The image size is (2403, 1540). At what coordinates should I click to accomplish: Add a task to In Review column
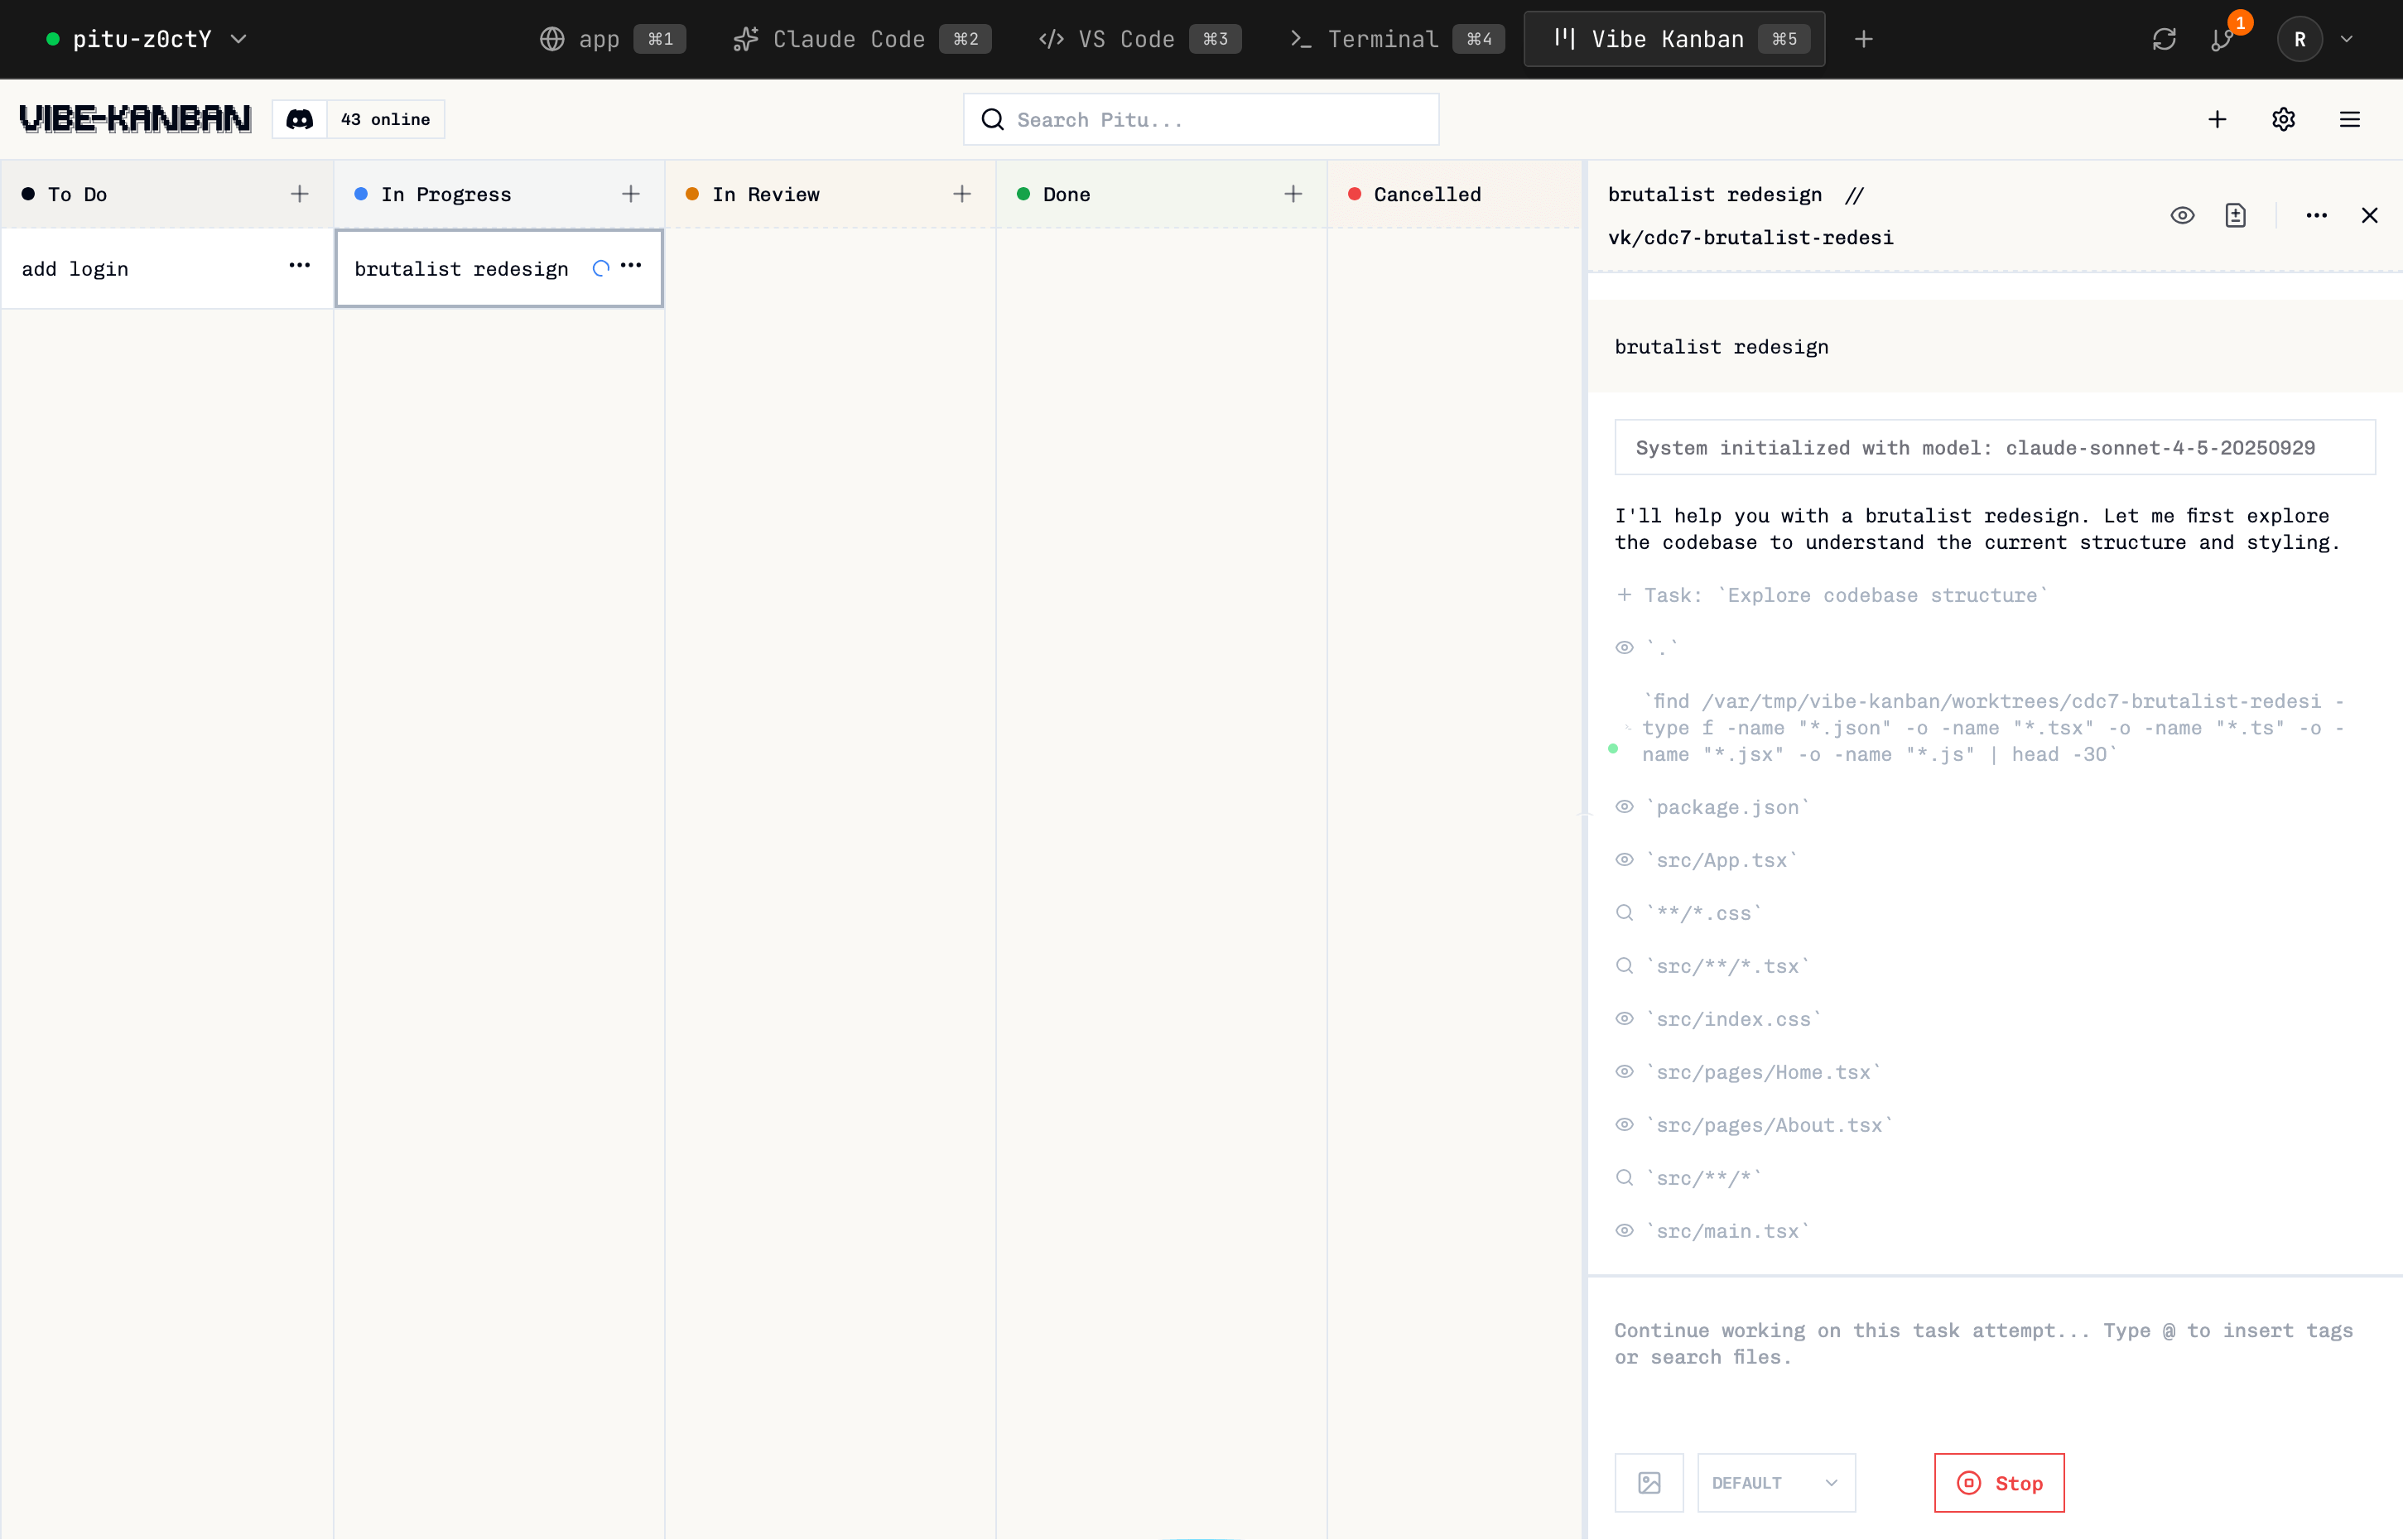[x=961, y=194]
